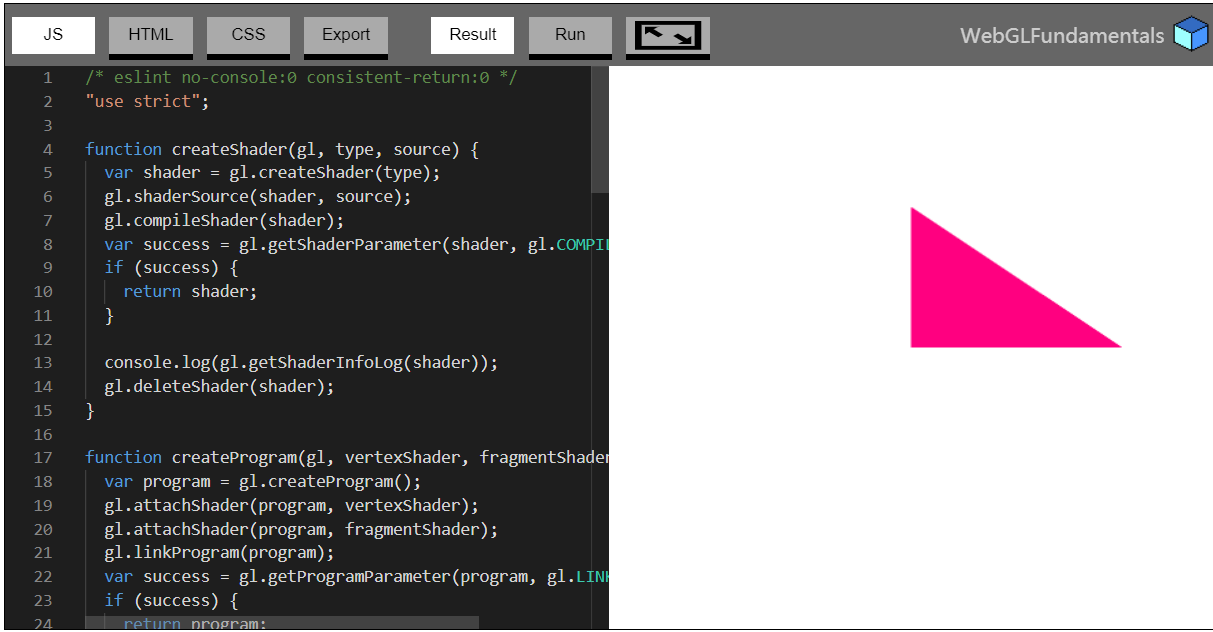
Task: Select the JS tab
Action: click(x=53, y=35)
